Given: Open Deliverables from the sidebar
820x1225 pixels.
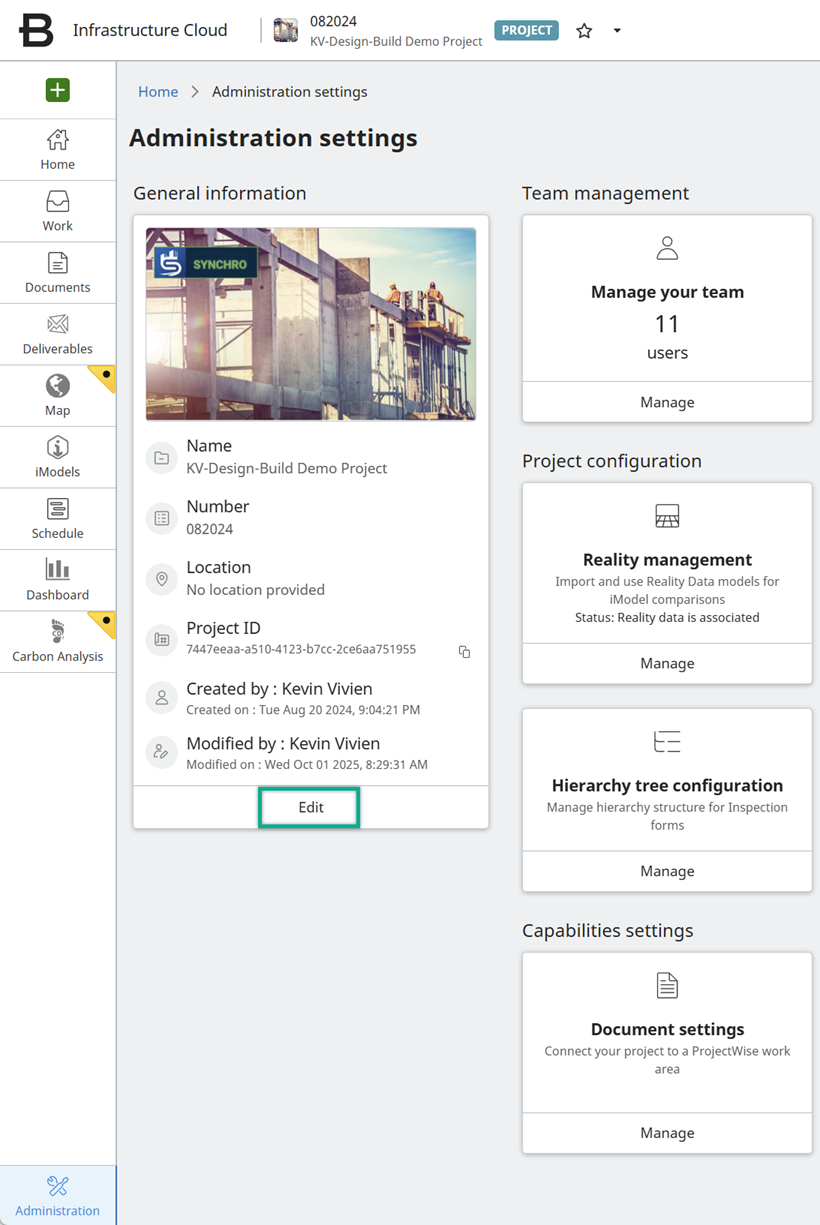Looking at the screenshot, I should pos(58,334).
